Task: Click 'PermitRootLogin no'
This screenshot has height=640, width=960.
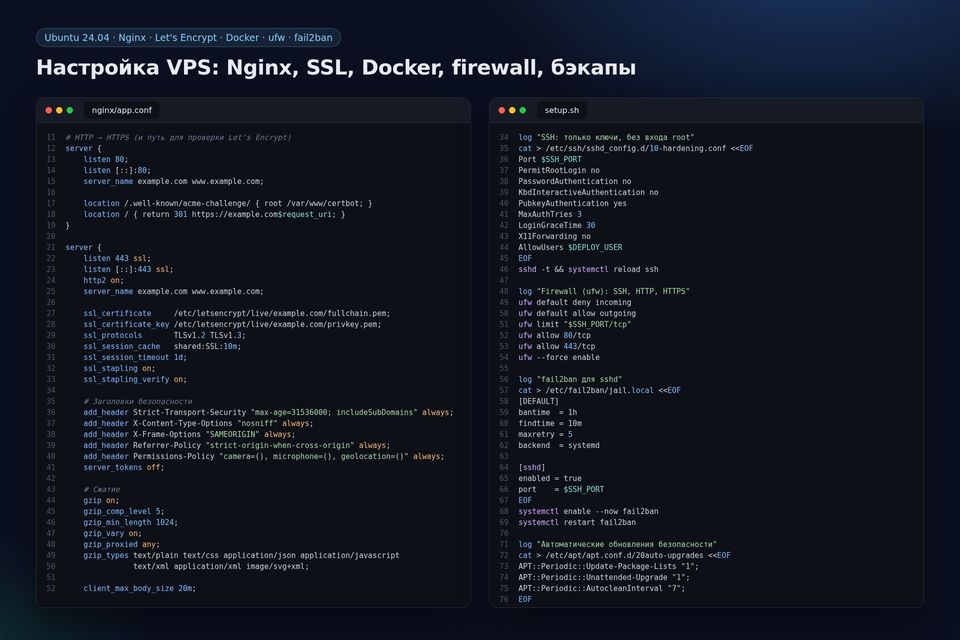Action: tap(559, 170)
